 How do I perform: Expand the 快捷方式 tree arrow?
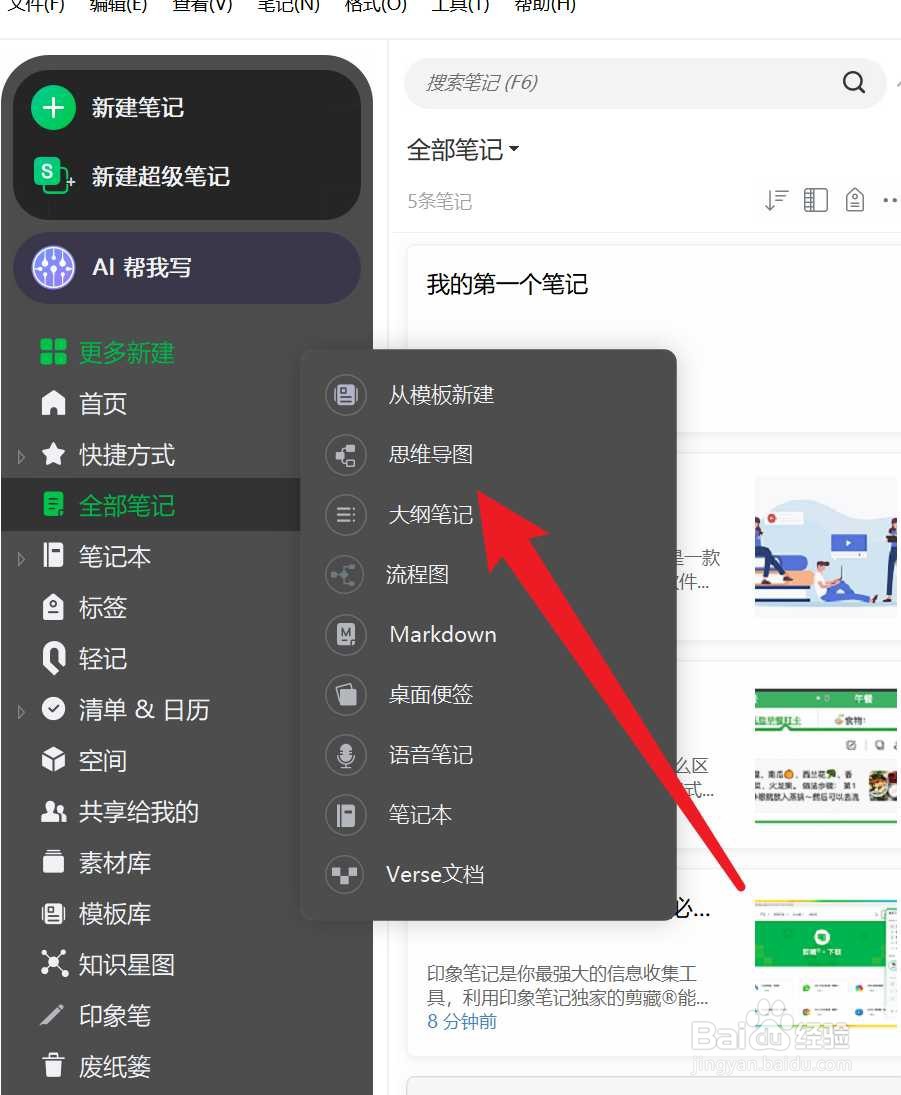point(21,456)
